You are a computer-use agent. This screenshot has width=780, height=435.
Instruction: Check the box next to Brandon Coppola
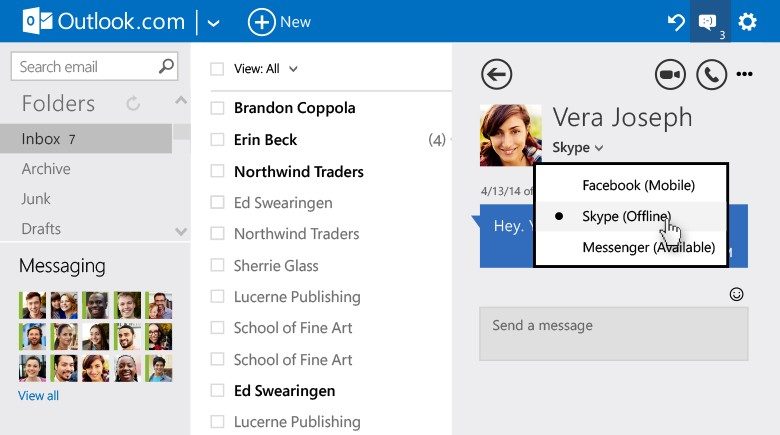[x=217, y=108]
